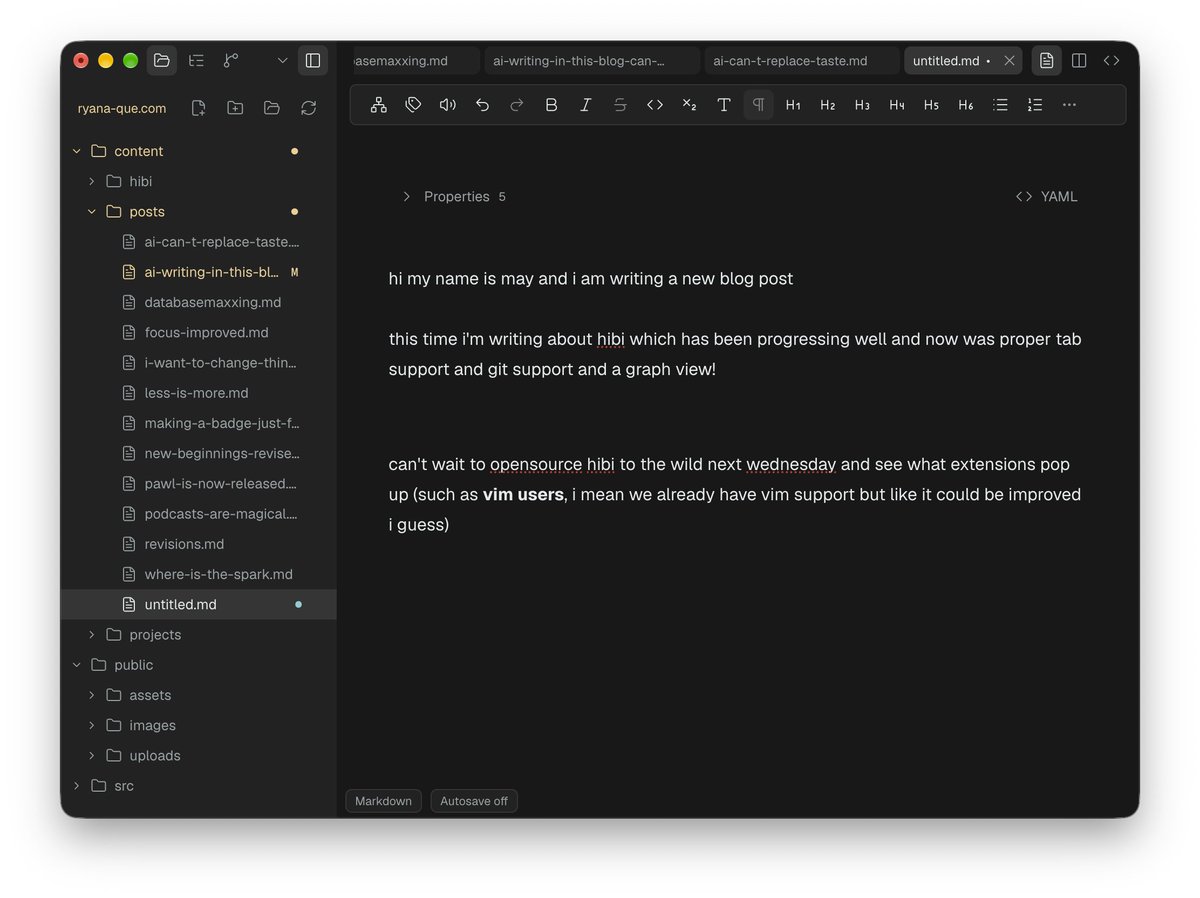Expand the Properties section
1200x898 pixels.
click(454, 197)
